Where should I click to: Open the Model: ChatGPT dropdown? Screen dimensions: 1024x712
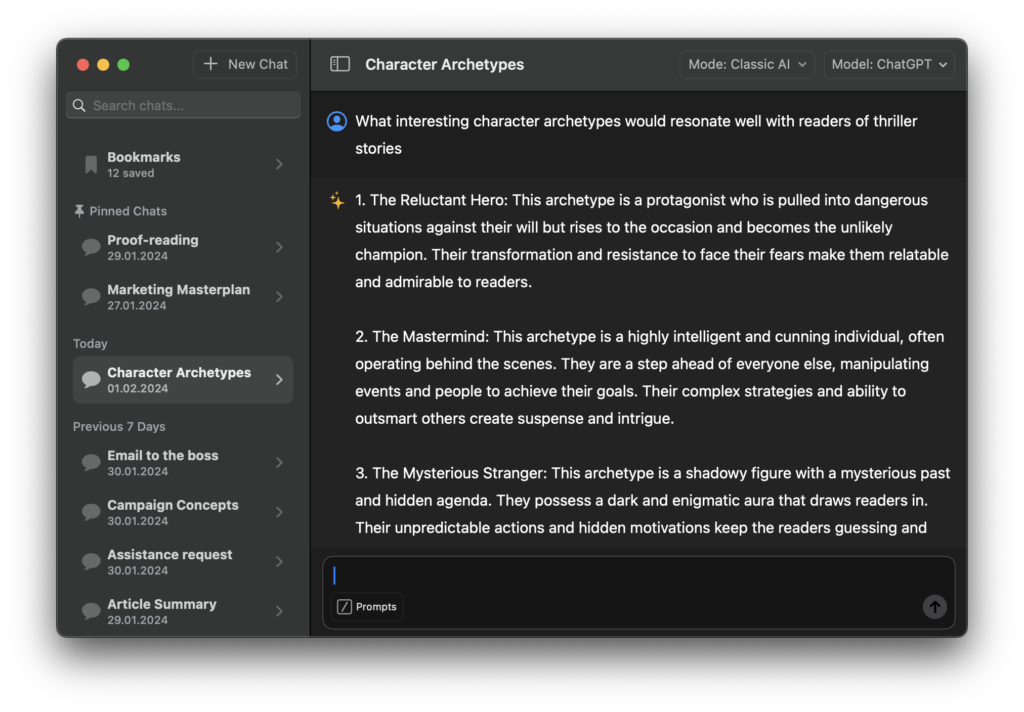click(x=889, y=64)
